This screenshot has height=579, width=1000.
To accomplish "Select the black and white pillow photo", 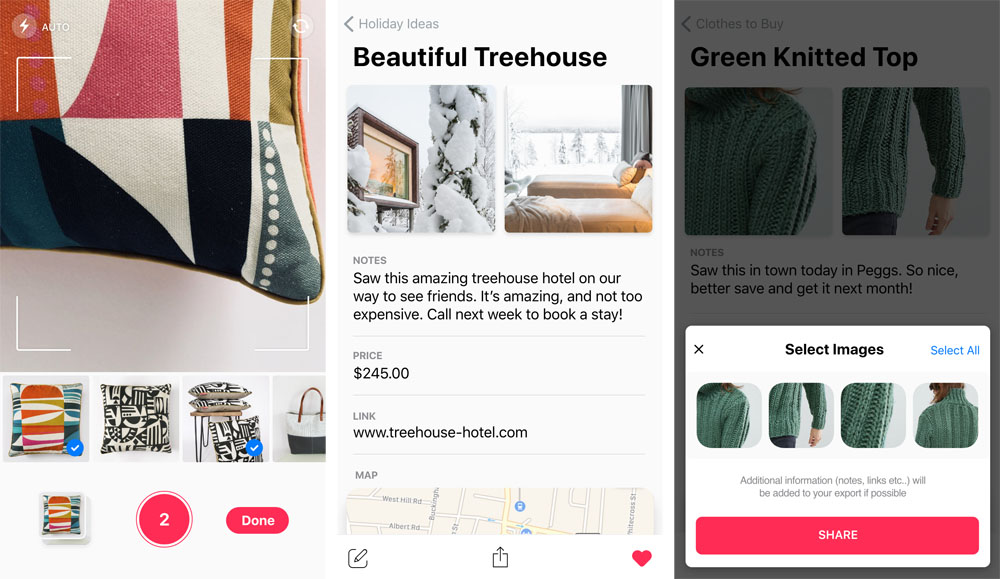I will click(x=136, y=418).
